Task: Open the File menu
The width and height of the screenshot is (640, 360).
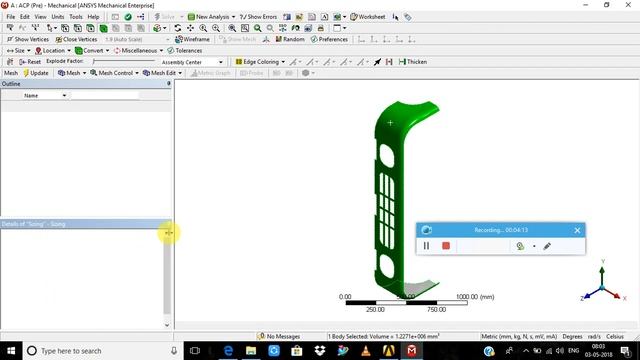Action: (x=11, y=17)
